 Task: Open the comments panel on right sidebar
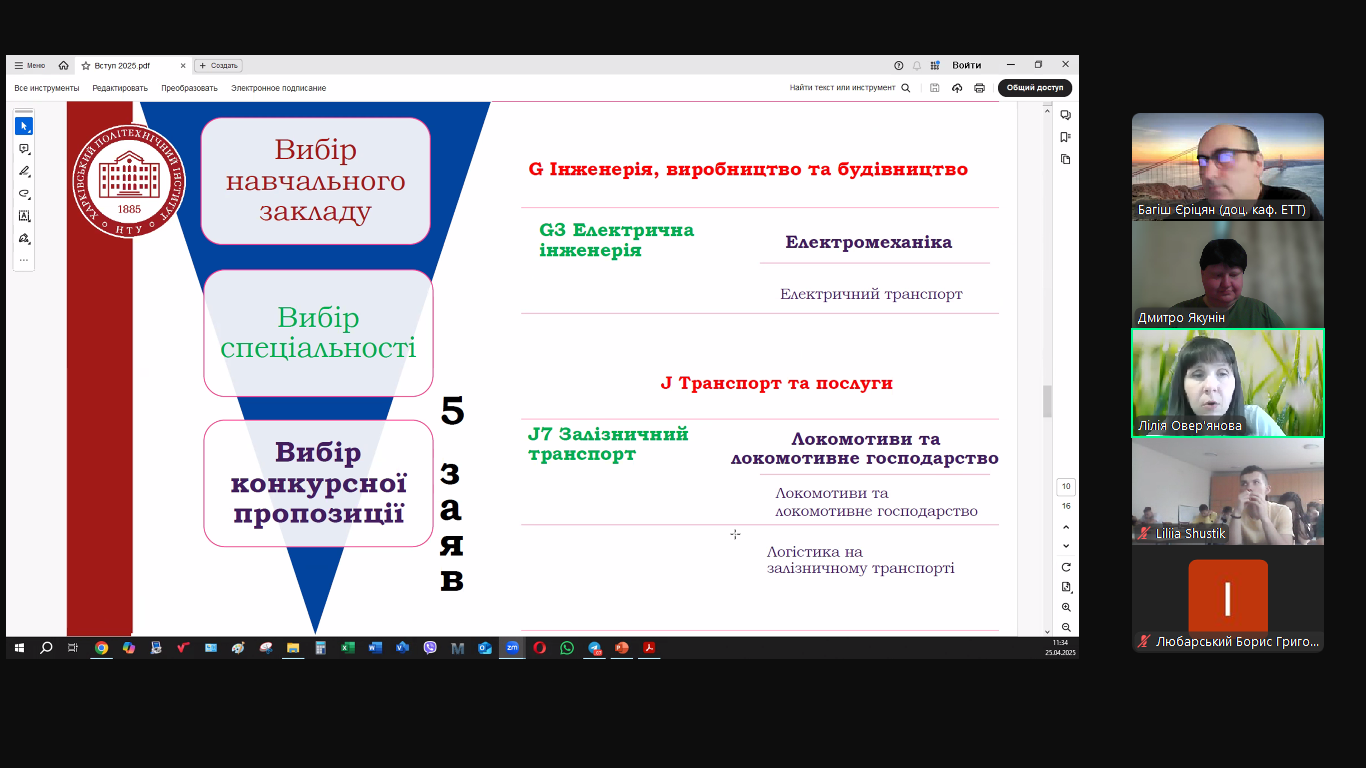click(1066, 115)
